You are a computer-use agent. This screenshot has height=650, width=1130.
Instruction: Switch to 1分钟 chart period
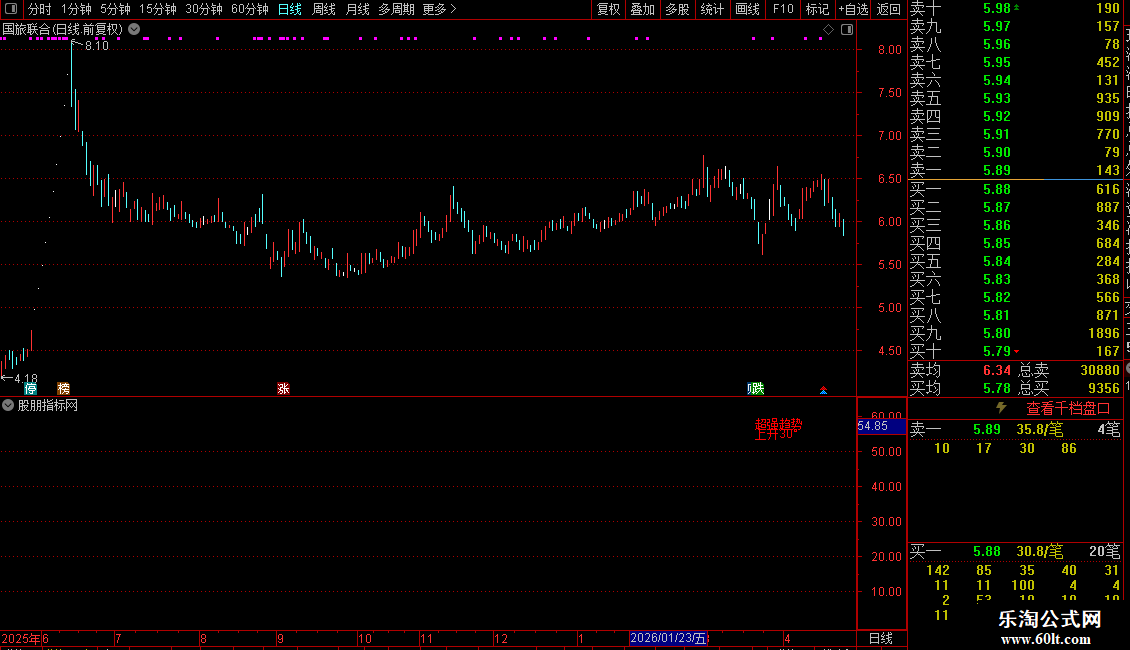coord(76,9)
